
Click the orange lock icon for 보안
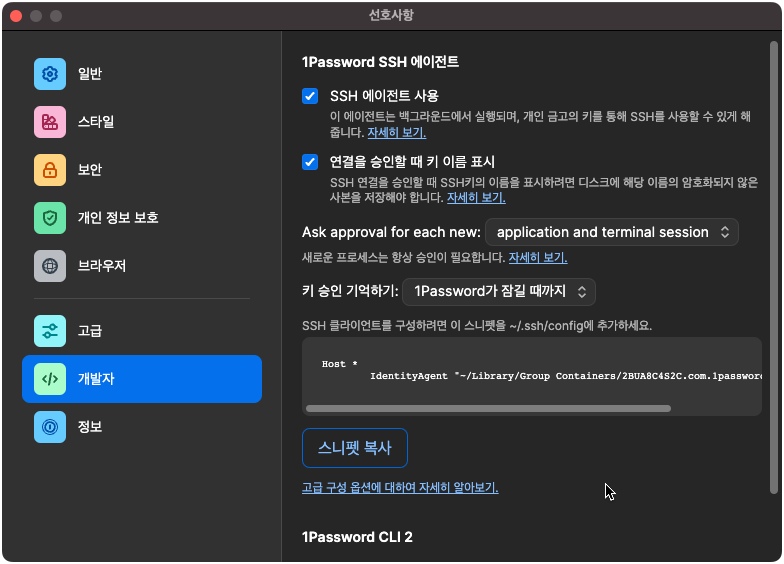click(50, 170)
